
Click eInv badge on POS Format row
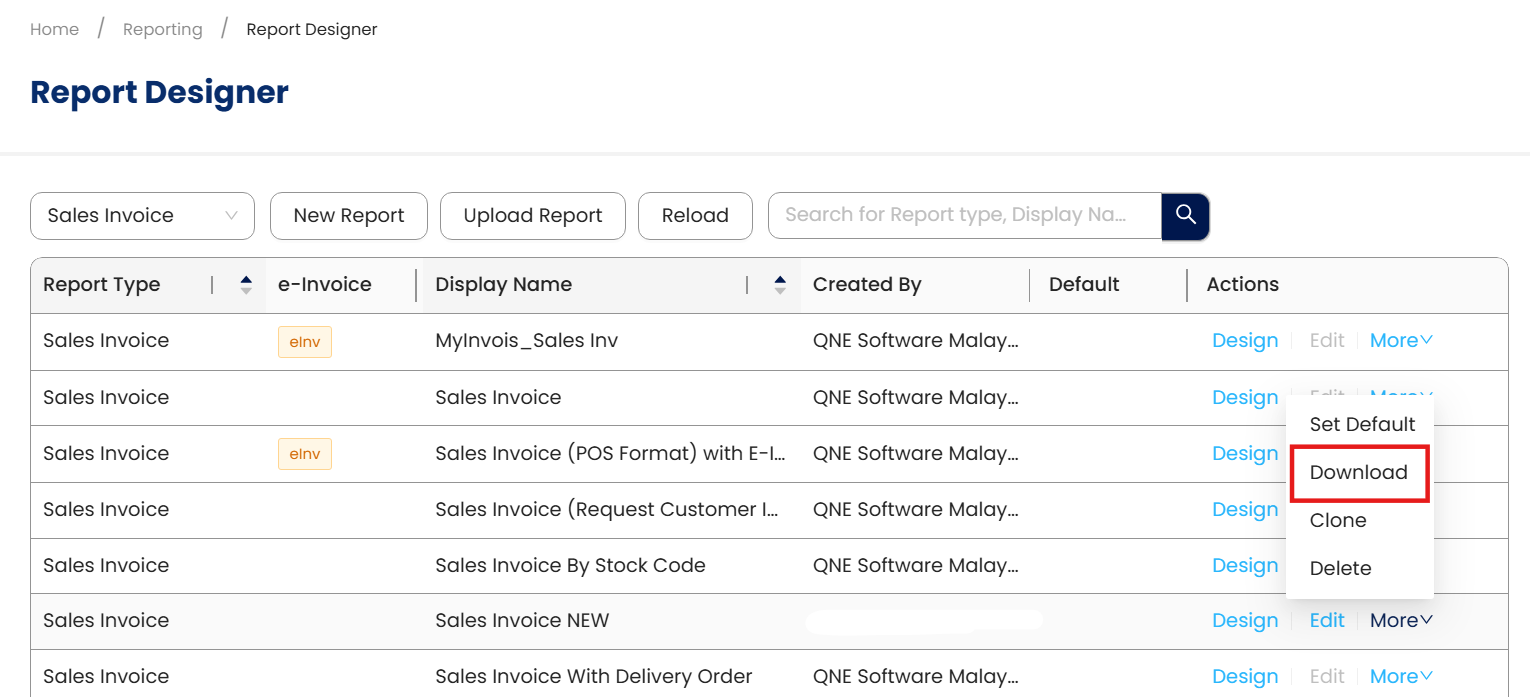305,454
